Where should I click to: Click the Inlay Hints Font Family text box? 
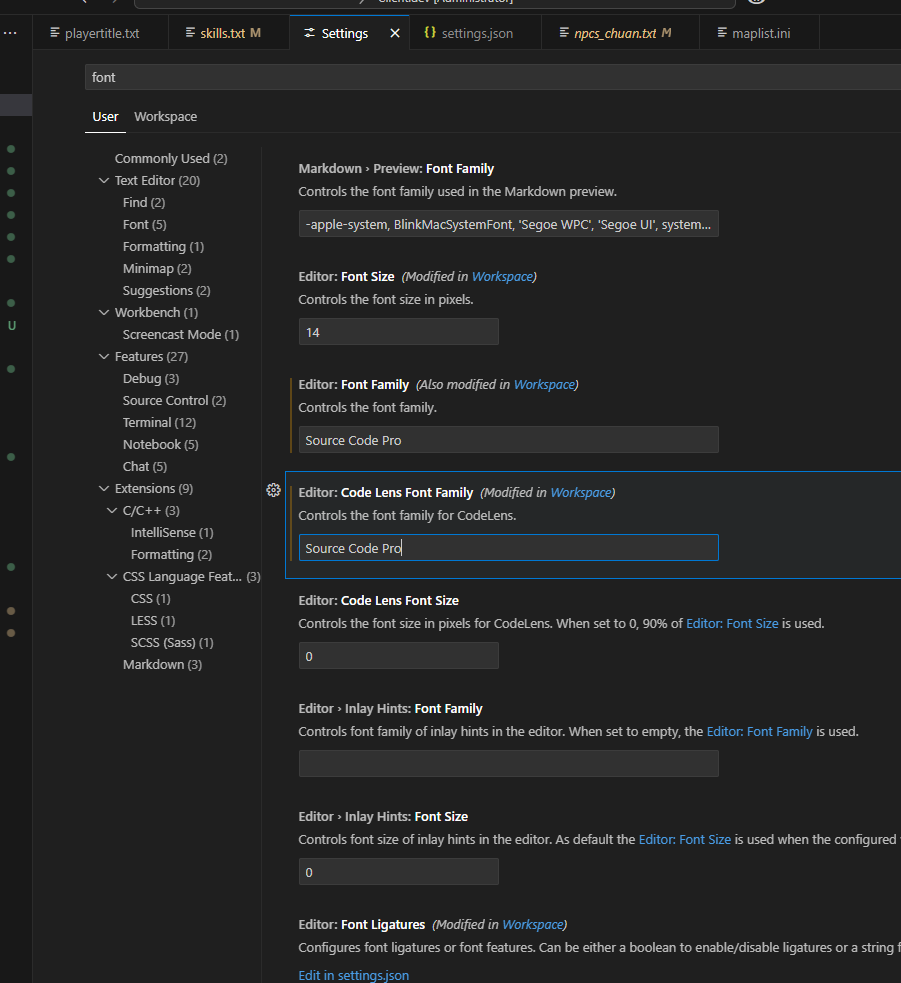click(508, 764)
